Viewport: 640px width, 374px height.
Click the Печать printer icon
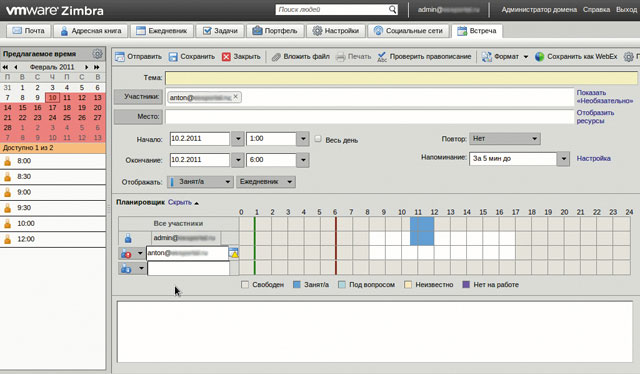[341, 57]
